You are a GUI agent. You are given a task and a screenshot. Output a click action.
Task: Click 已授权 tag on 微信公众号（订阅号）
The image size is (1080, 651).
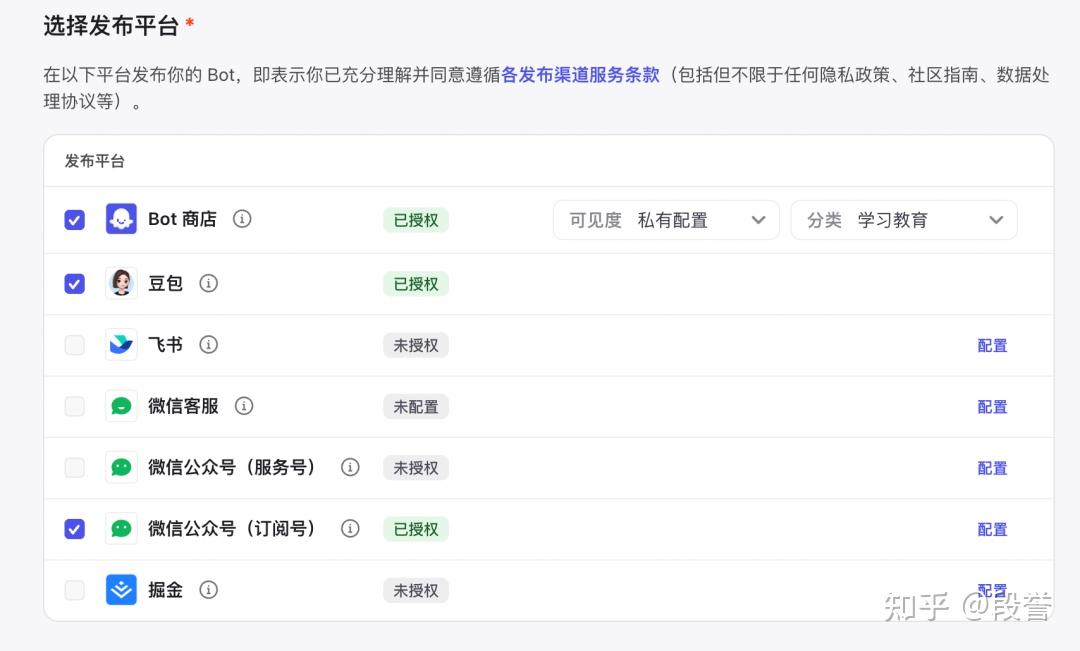(416, 529)
